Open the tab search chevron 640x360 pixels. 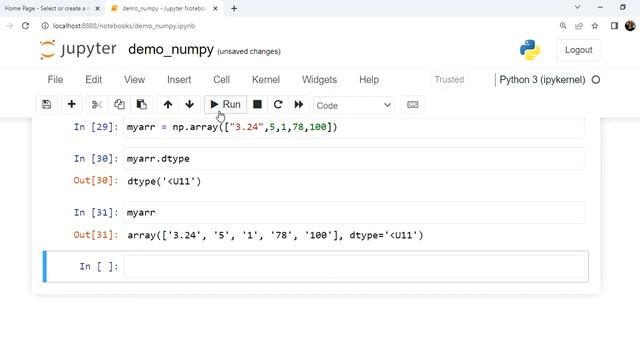577,7
